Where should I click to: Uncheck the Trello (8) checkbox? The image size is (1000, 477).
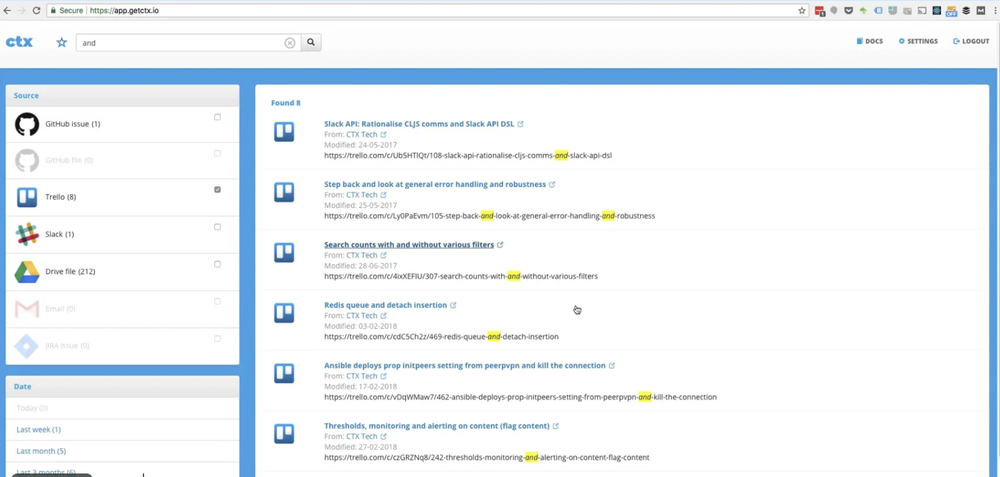click(217, 190)
